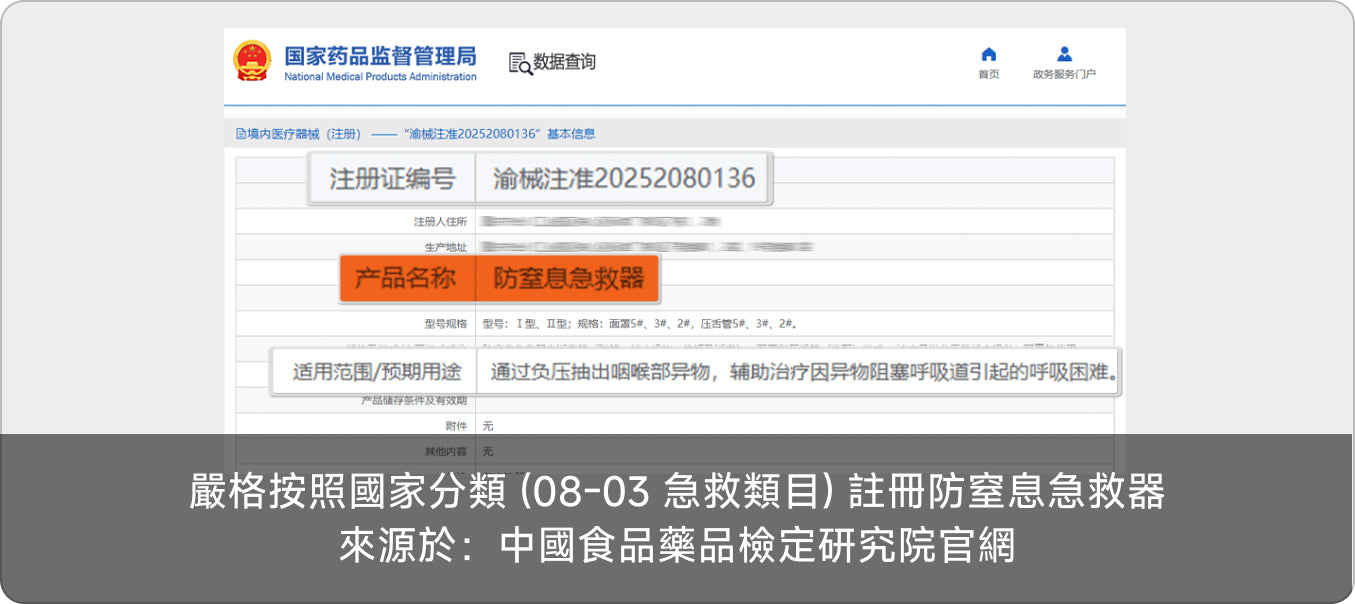Click the 适用范围/预期用途 highlighted label
The height and width of the screenshot is (604, 1355).
(x=376, y=372)
